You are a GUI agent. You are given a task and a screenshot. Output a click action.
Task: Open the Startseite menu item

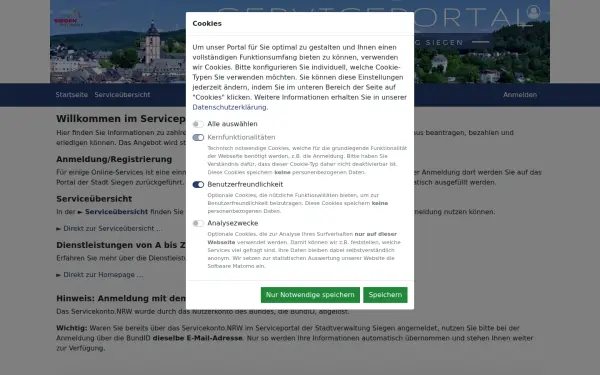pos(72,95)
